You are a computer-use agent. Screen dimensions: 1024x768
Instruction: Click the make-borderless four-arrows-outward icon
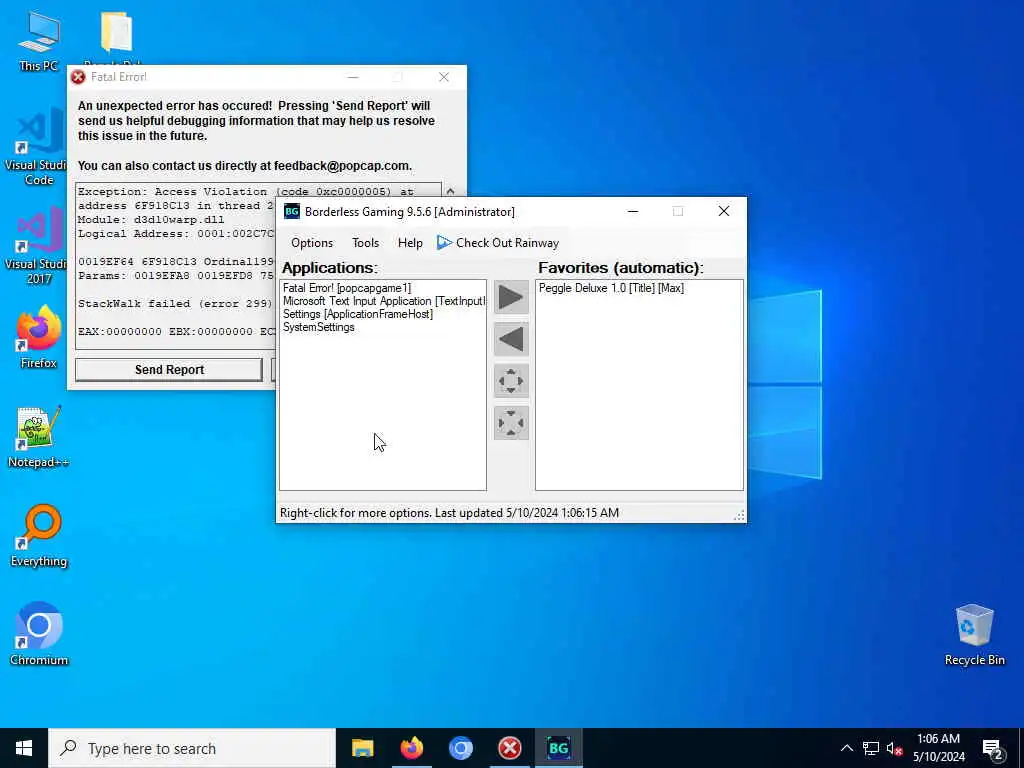click(x=511, y=381)
